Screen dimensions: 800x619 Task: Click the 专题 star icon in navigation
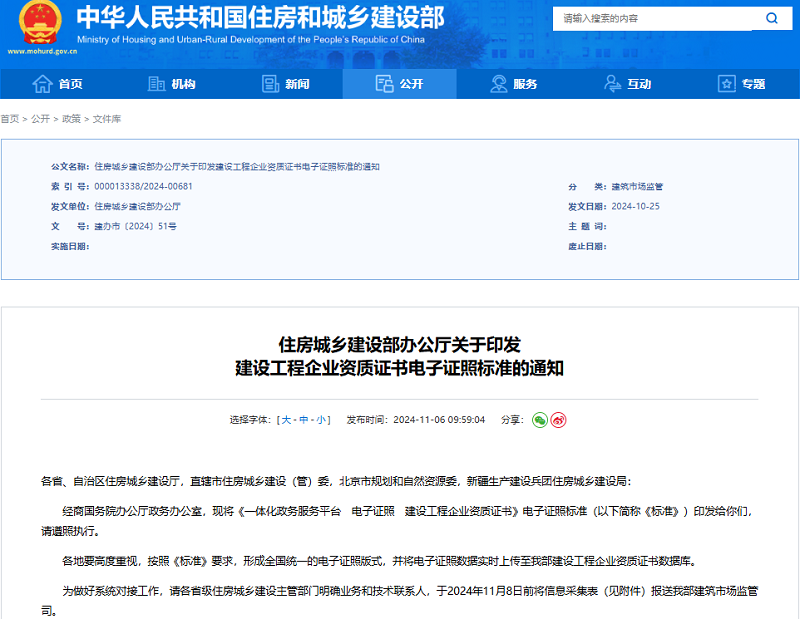[x=724, y=84]
